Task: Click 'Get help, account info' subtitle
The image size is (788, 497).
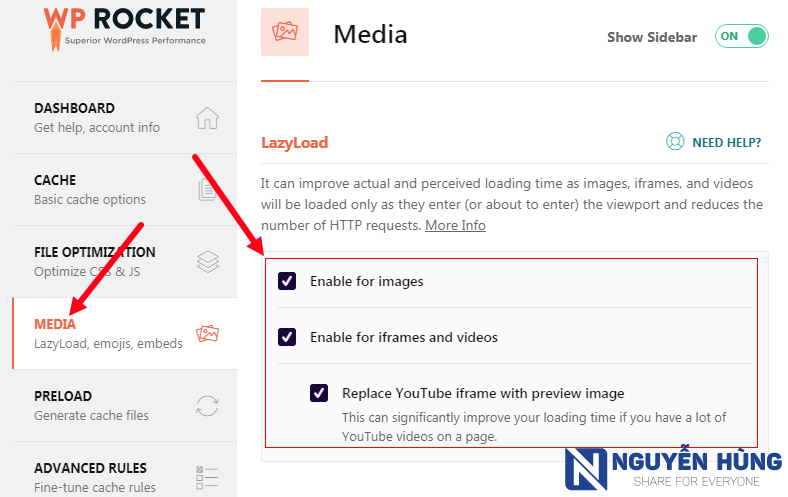Action: (x=97, y=128)
